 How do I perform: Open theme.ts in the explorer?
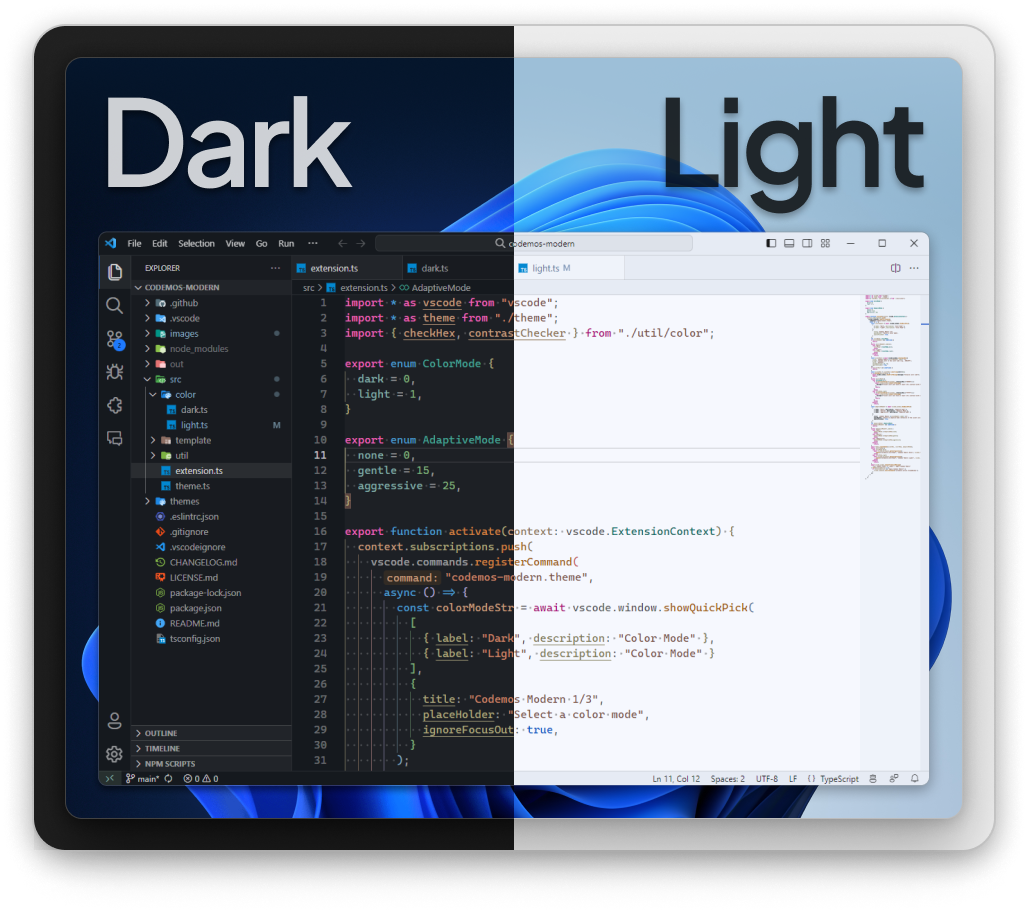pyautogui.click(x=211, y=486)
